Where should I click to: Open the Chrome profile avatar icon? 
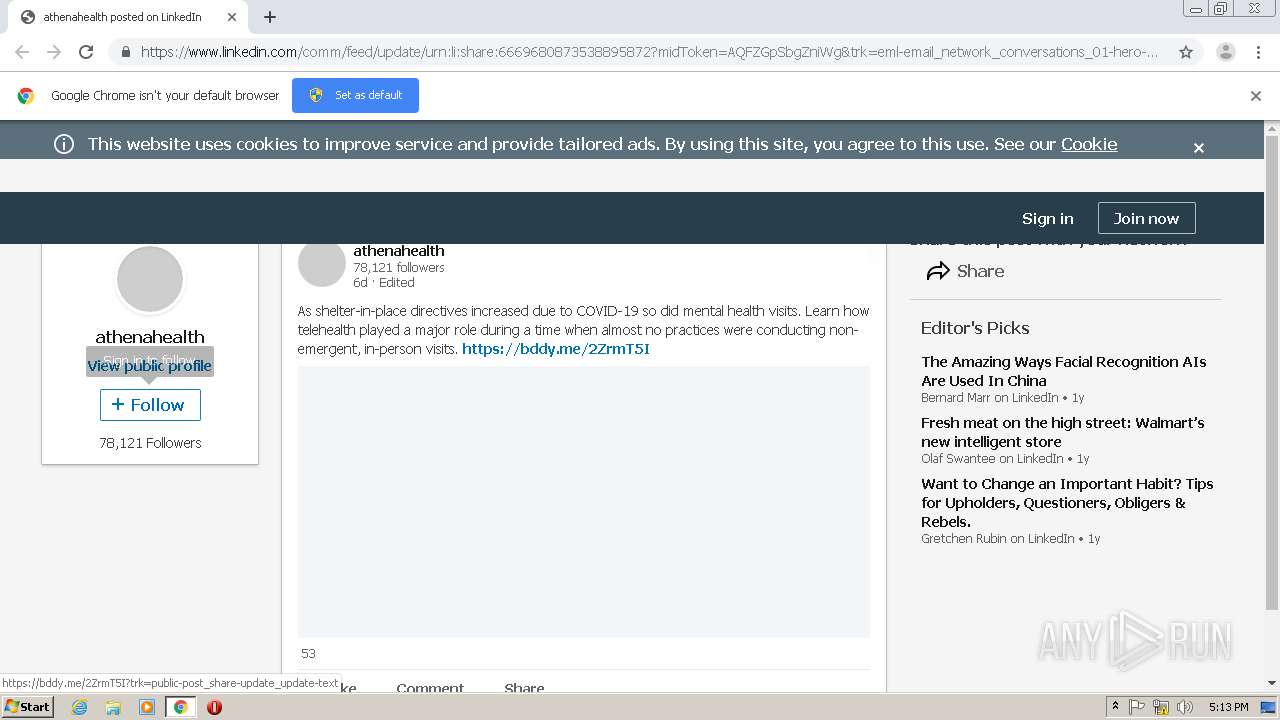[1225, 52]
